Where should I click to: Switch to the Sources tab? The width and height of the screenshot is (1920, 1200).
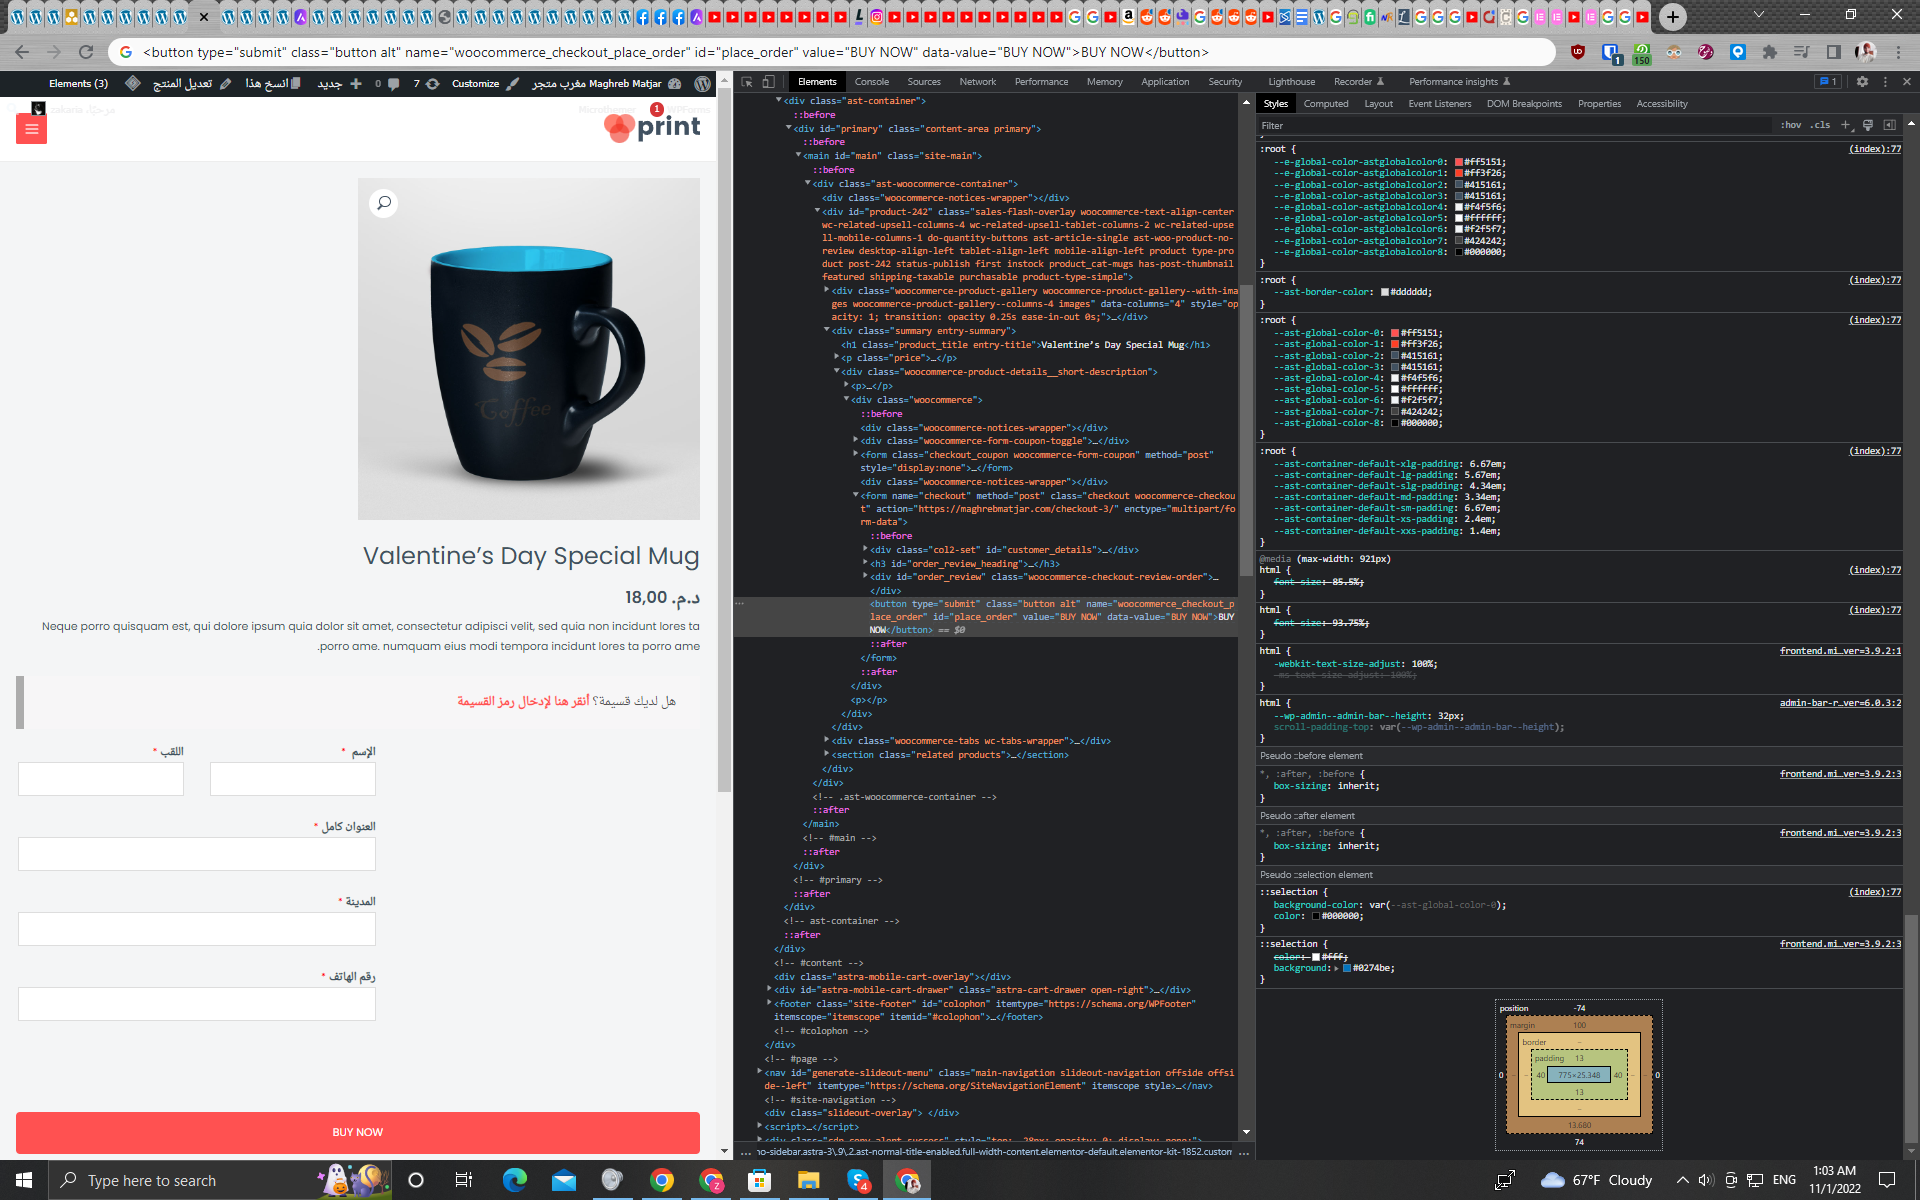tap(924, 82)
